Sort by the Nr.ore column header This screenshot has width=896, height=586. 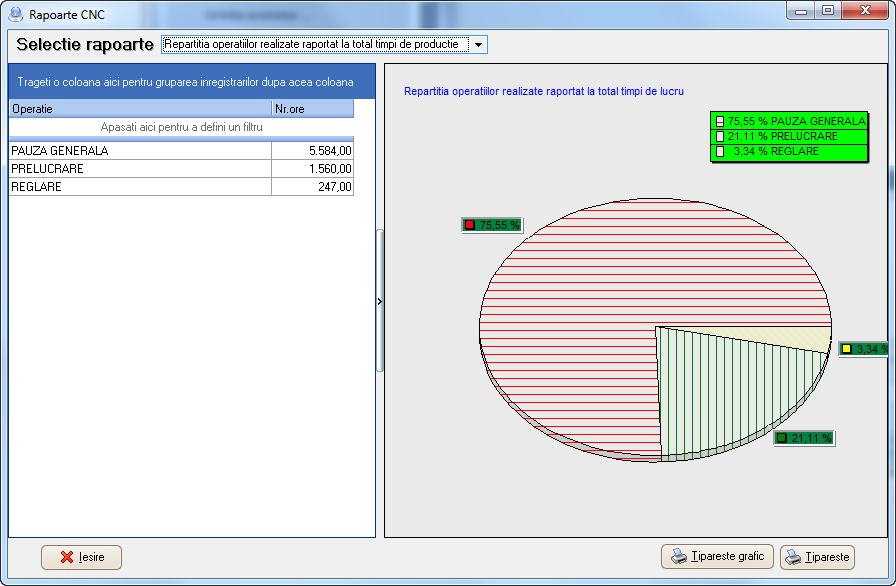point(312,108)
